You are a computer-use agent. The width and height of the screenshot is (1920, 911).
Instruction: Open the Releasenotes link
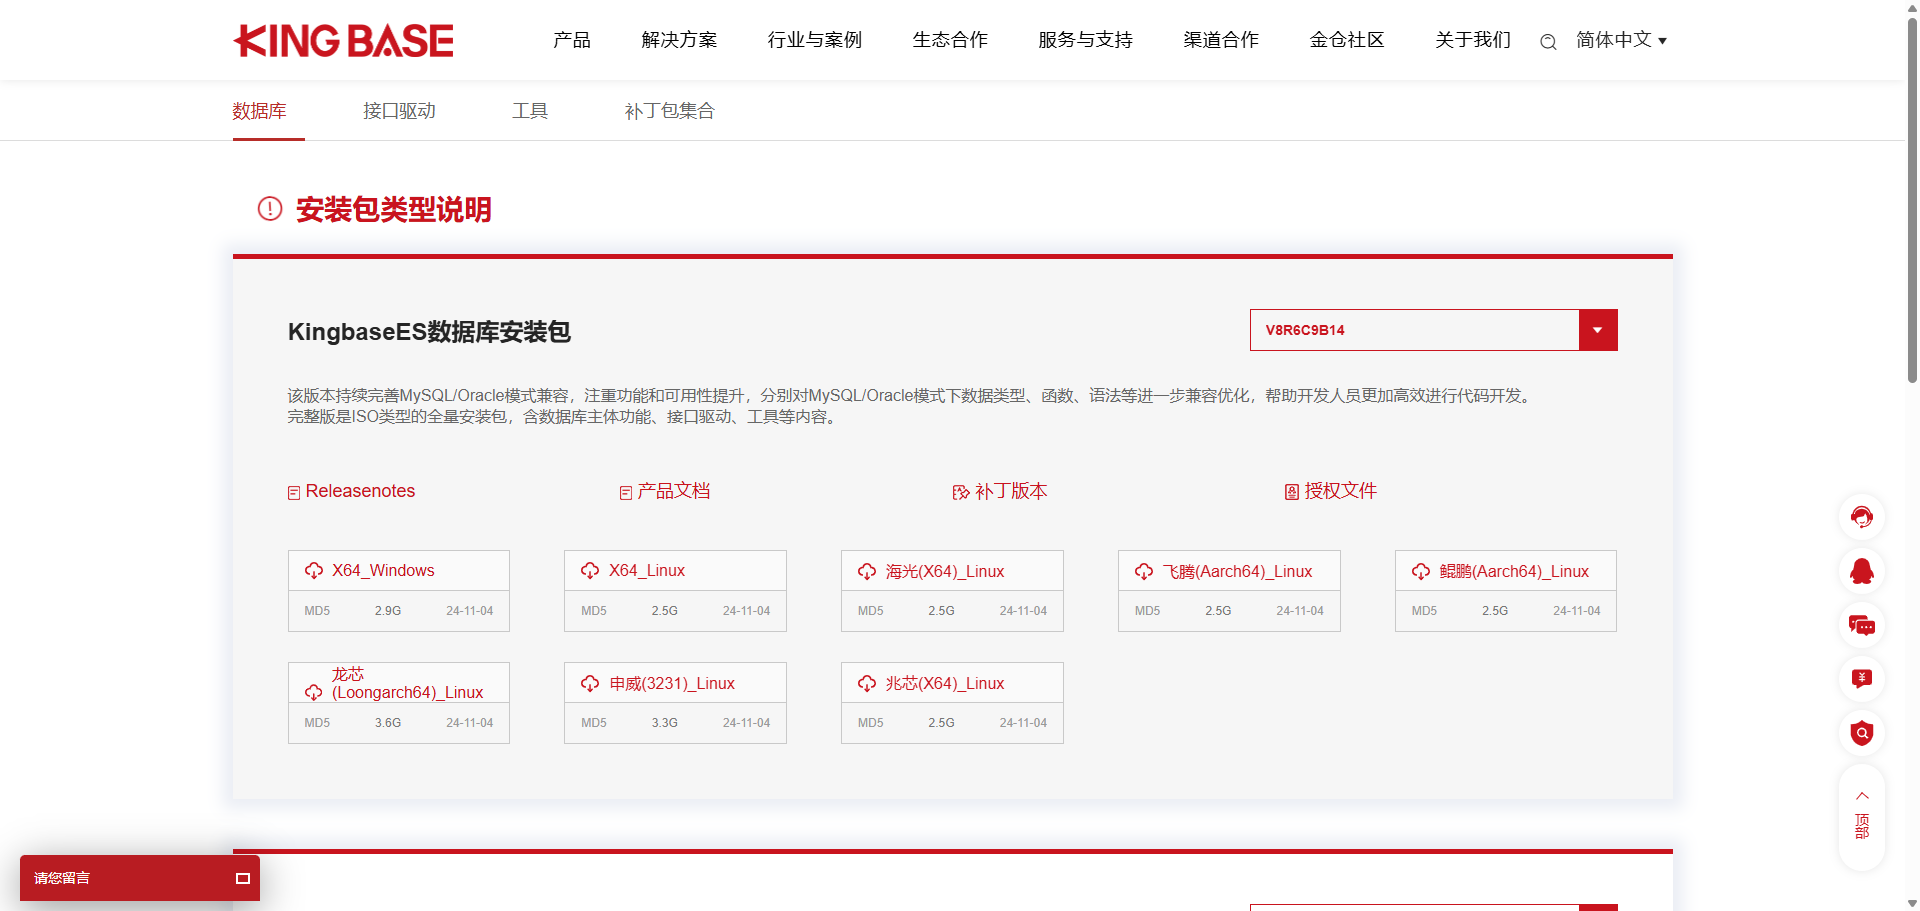(360, 491)
